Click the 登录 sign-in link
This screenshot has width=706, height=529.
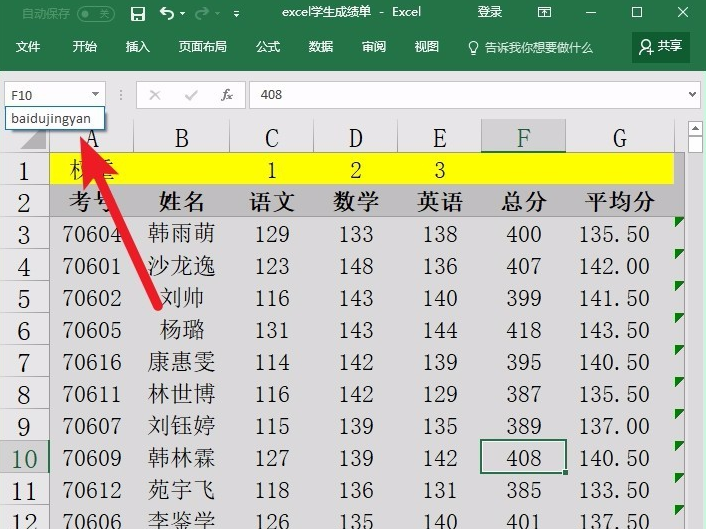[489, 12]
